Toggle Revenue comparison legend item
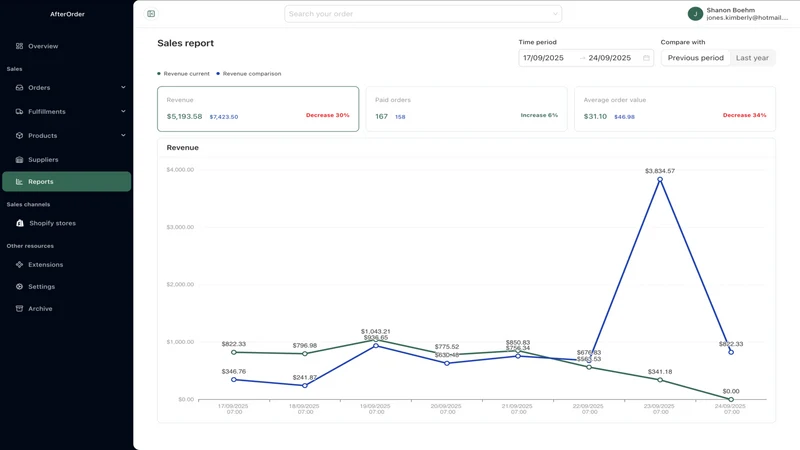 (248, 73)
